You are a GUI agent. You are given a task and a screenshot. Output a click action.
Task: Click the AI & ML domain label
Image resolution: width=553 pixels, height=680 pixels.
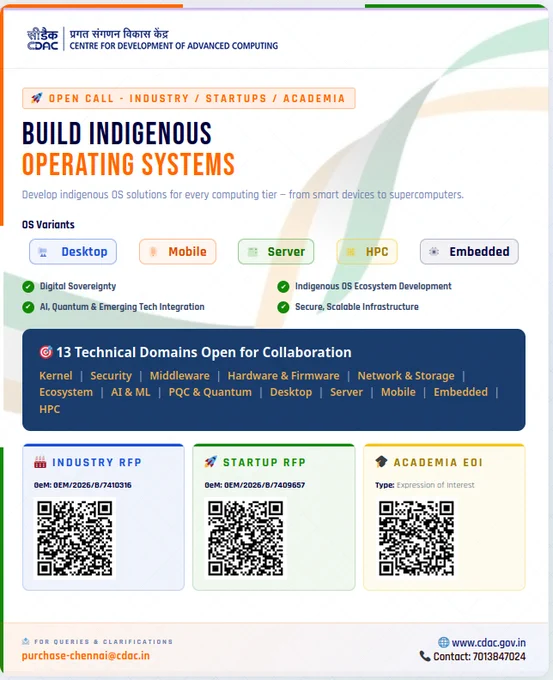131,392
